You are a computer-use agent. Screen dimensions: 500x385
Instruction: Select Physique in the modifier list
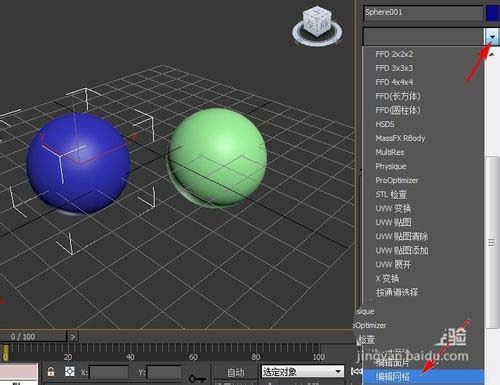[x=391, y=166]
